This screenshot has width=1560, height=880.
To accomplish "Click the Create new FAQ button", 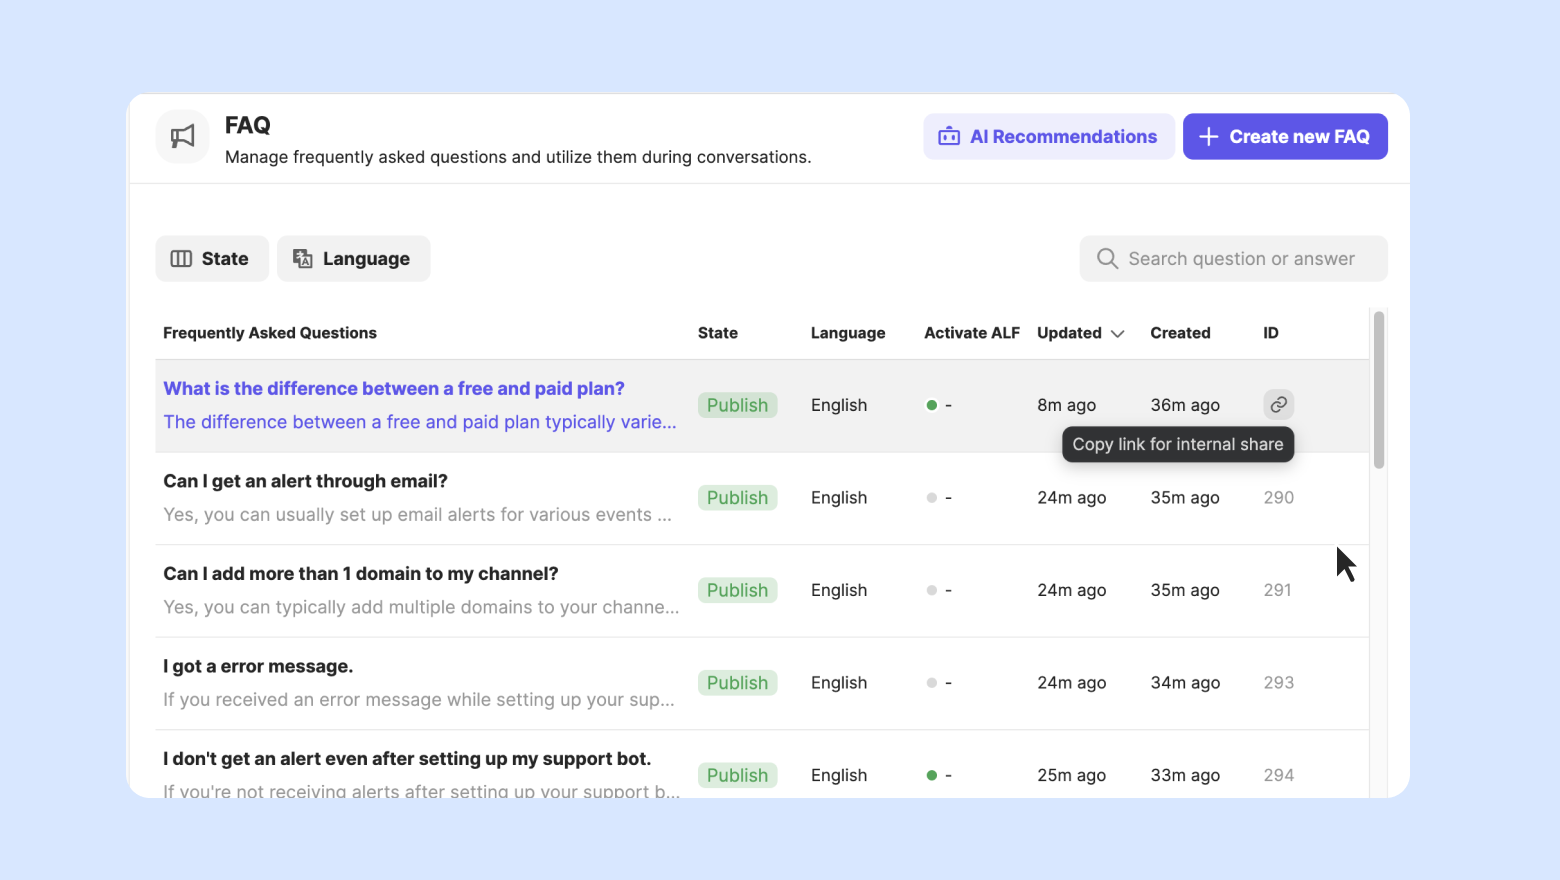I will (1285, 137).
